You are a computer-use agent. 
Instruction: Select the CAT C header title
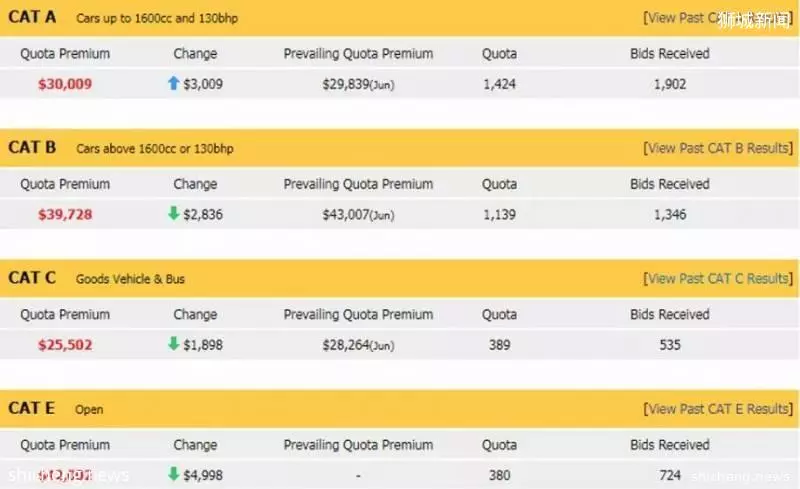[32, 278]
